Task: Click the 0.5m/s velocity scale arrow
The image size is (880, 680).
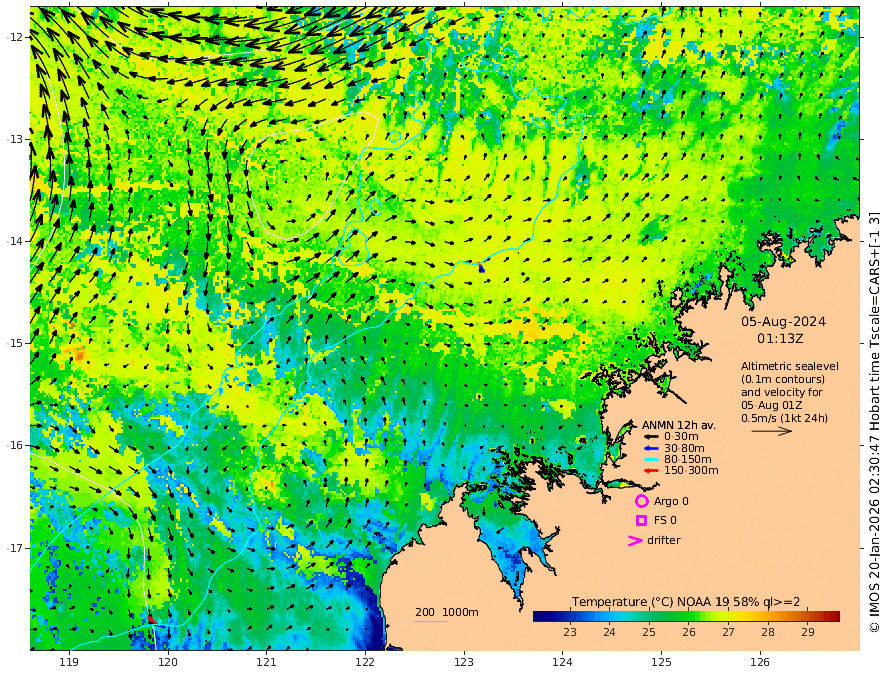Action: pyautogui.click(x=772, y=431)
